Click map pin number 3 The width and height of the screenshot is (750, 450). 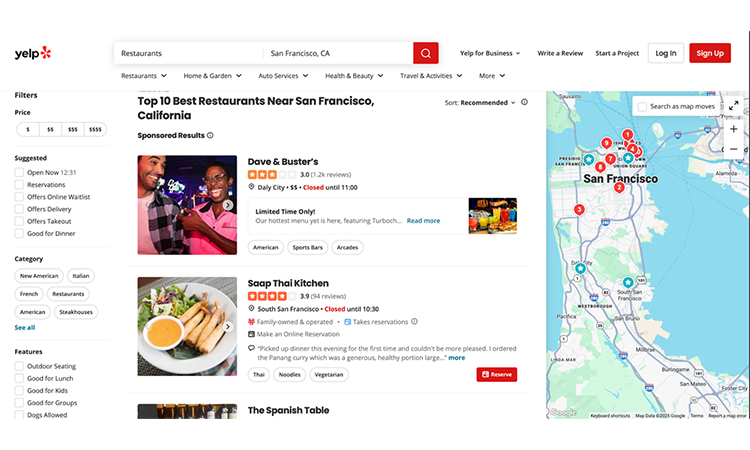pos(579,209)
